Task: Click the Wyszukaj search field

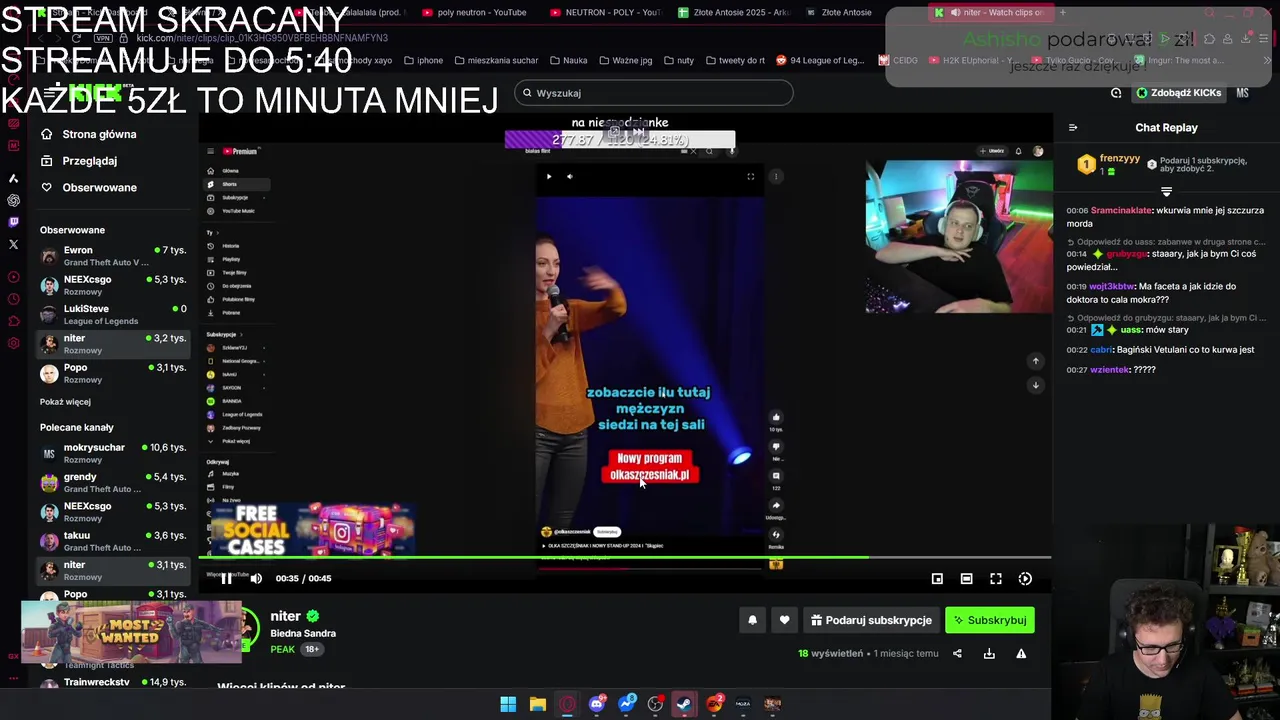Action: pyautogui.click(x=654, y=93)
